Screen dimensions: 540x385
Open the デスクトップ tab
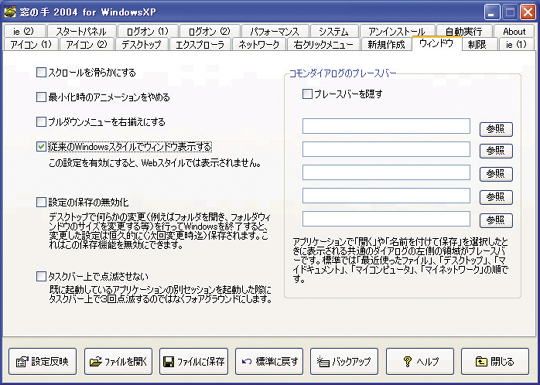(x=142, y=44)
